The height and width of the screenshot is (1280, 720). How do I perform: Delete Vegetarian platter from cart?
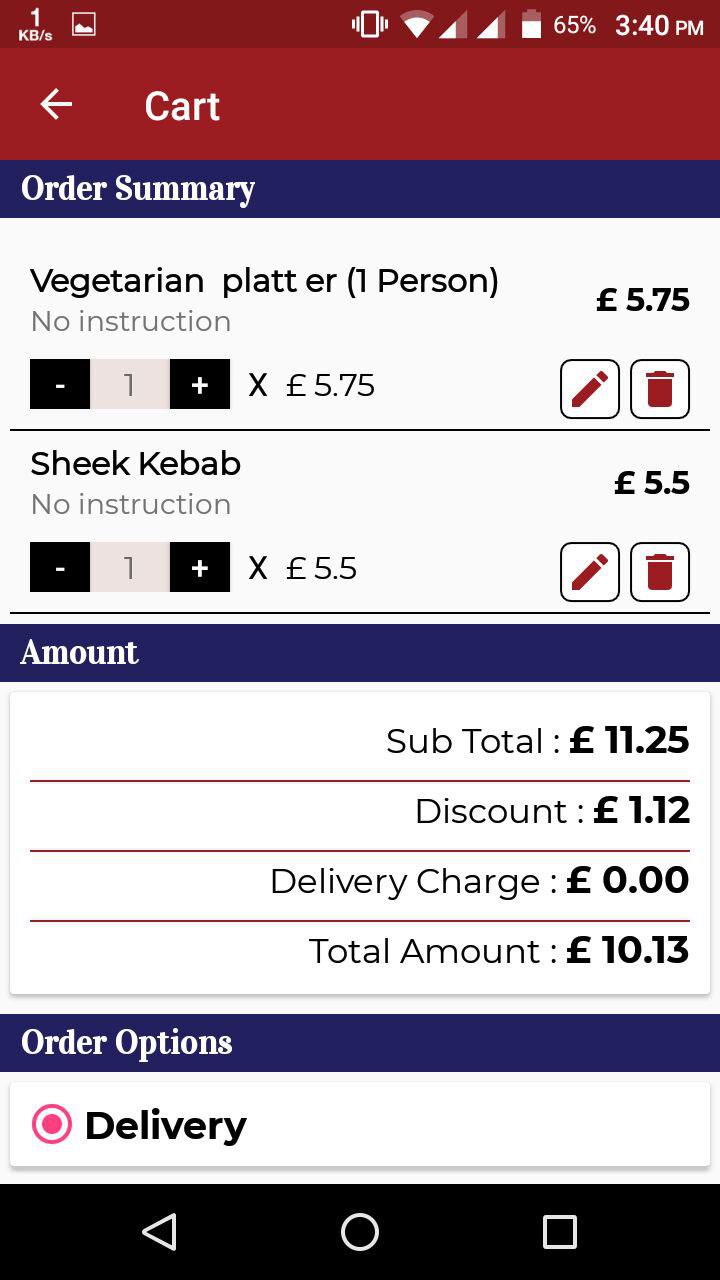pos(660,388)
